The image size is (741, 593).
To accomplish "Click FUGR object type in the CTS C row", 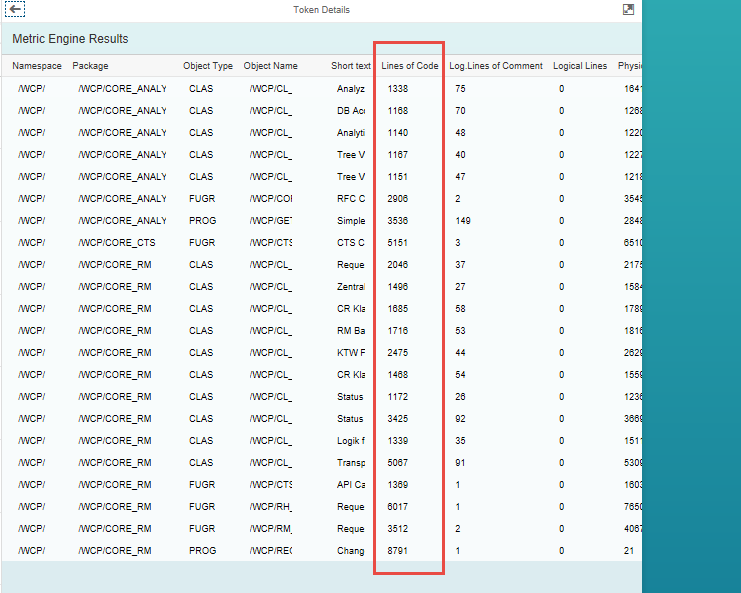I will click(202, 242).
